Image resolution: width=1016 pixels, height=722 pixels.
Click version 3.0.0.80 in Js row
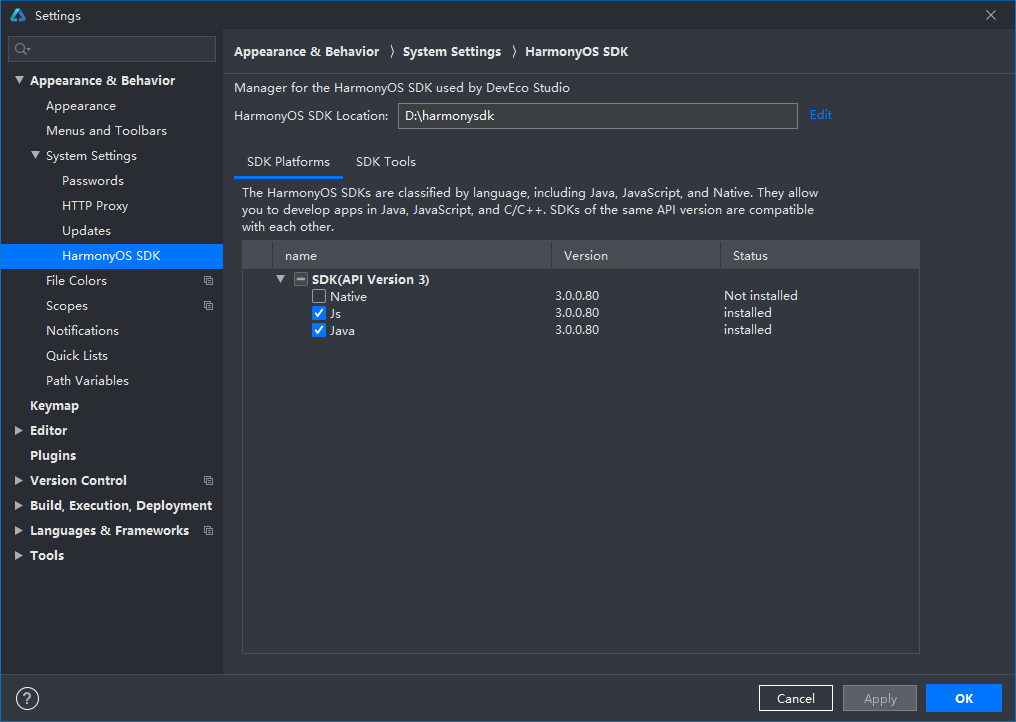coord(577,312)
